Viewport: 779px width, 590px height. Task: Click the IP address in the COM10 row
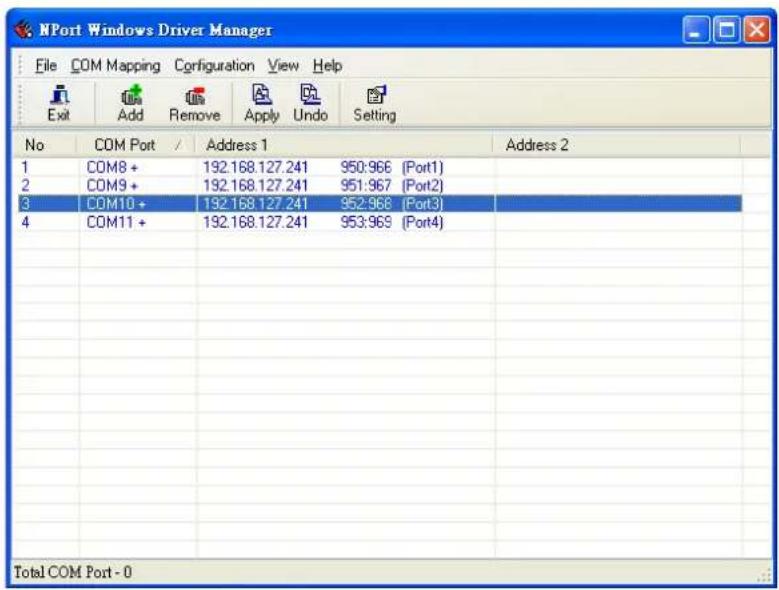click(256, 204)
